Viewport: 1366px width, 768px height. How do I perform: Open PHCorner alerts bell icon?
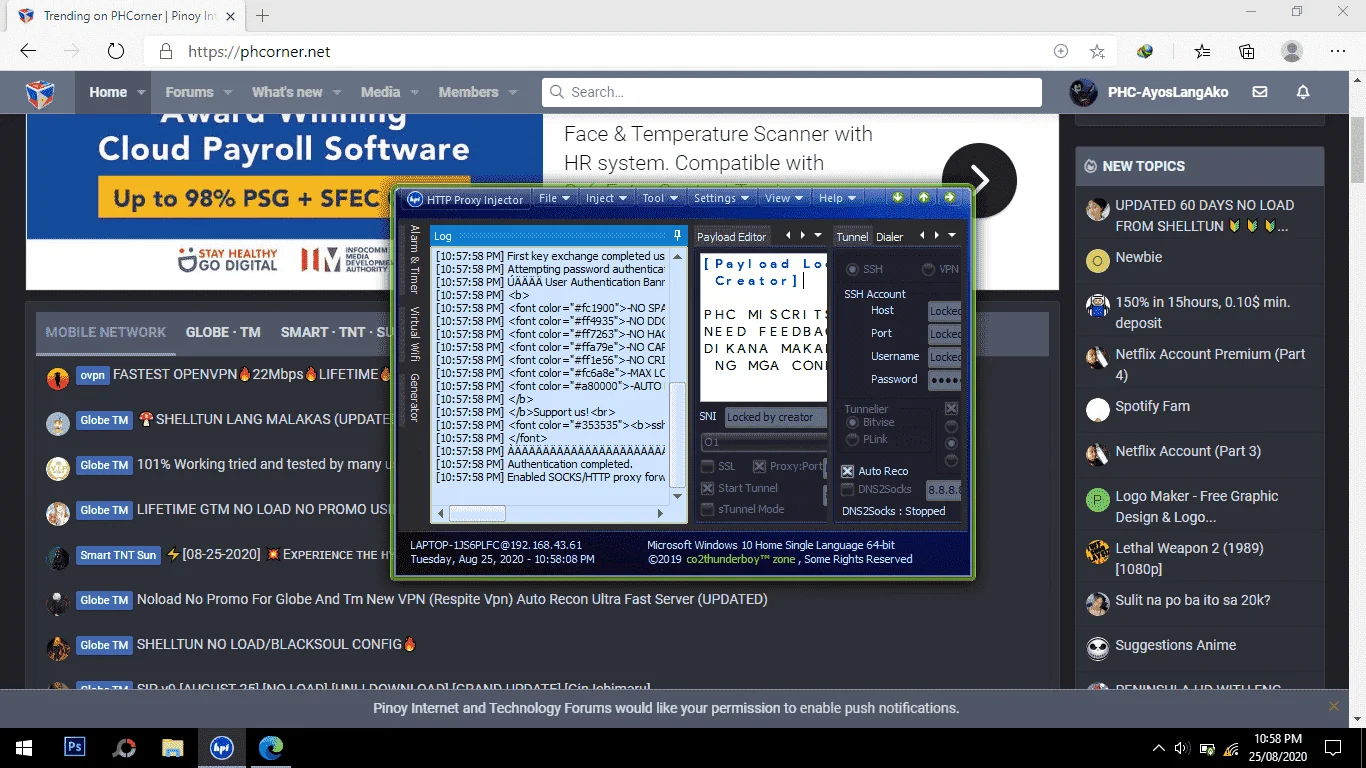tap(1303, 92)
